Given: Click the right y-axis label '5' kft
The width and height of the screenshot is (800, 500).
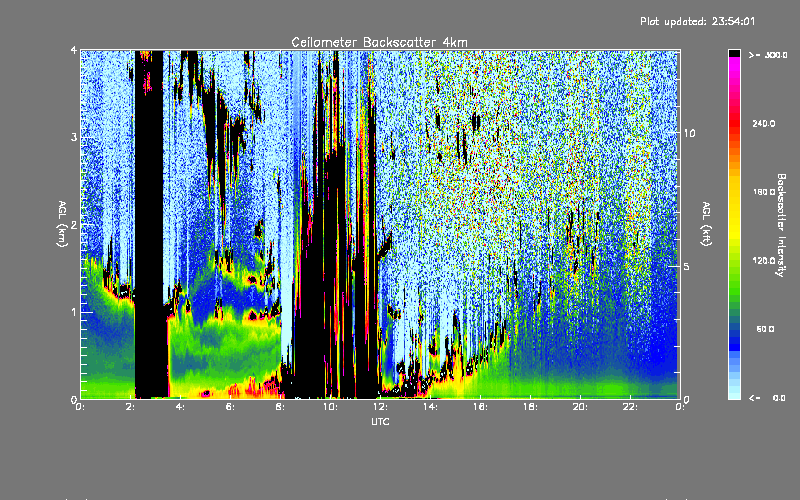Looking at the screenshot, I should tap(687, 266).
